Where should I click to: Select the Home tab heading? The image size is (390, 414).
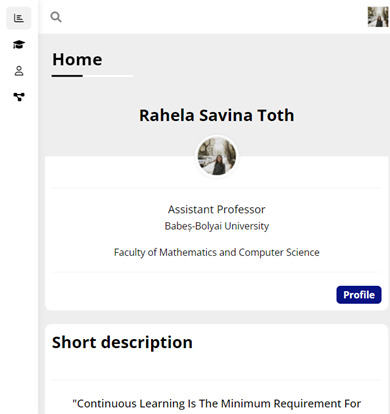click(77, 60)
